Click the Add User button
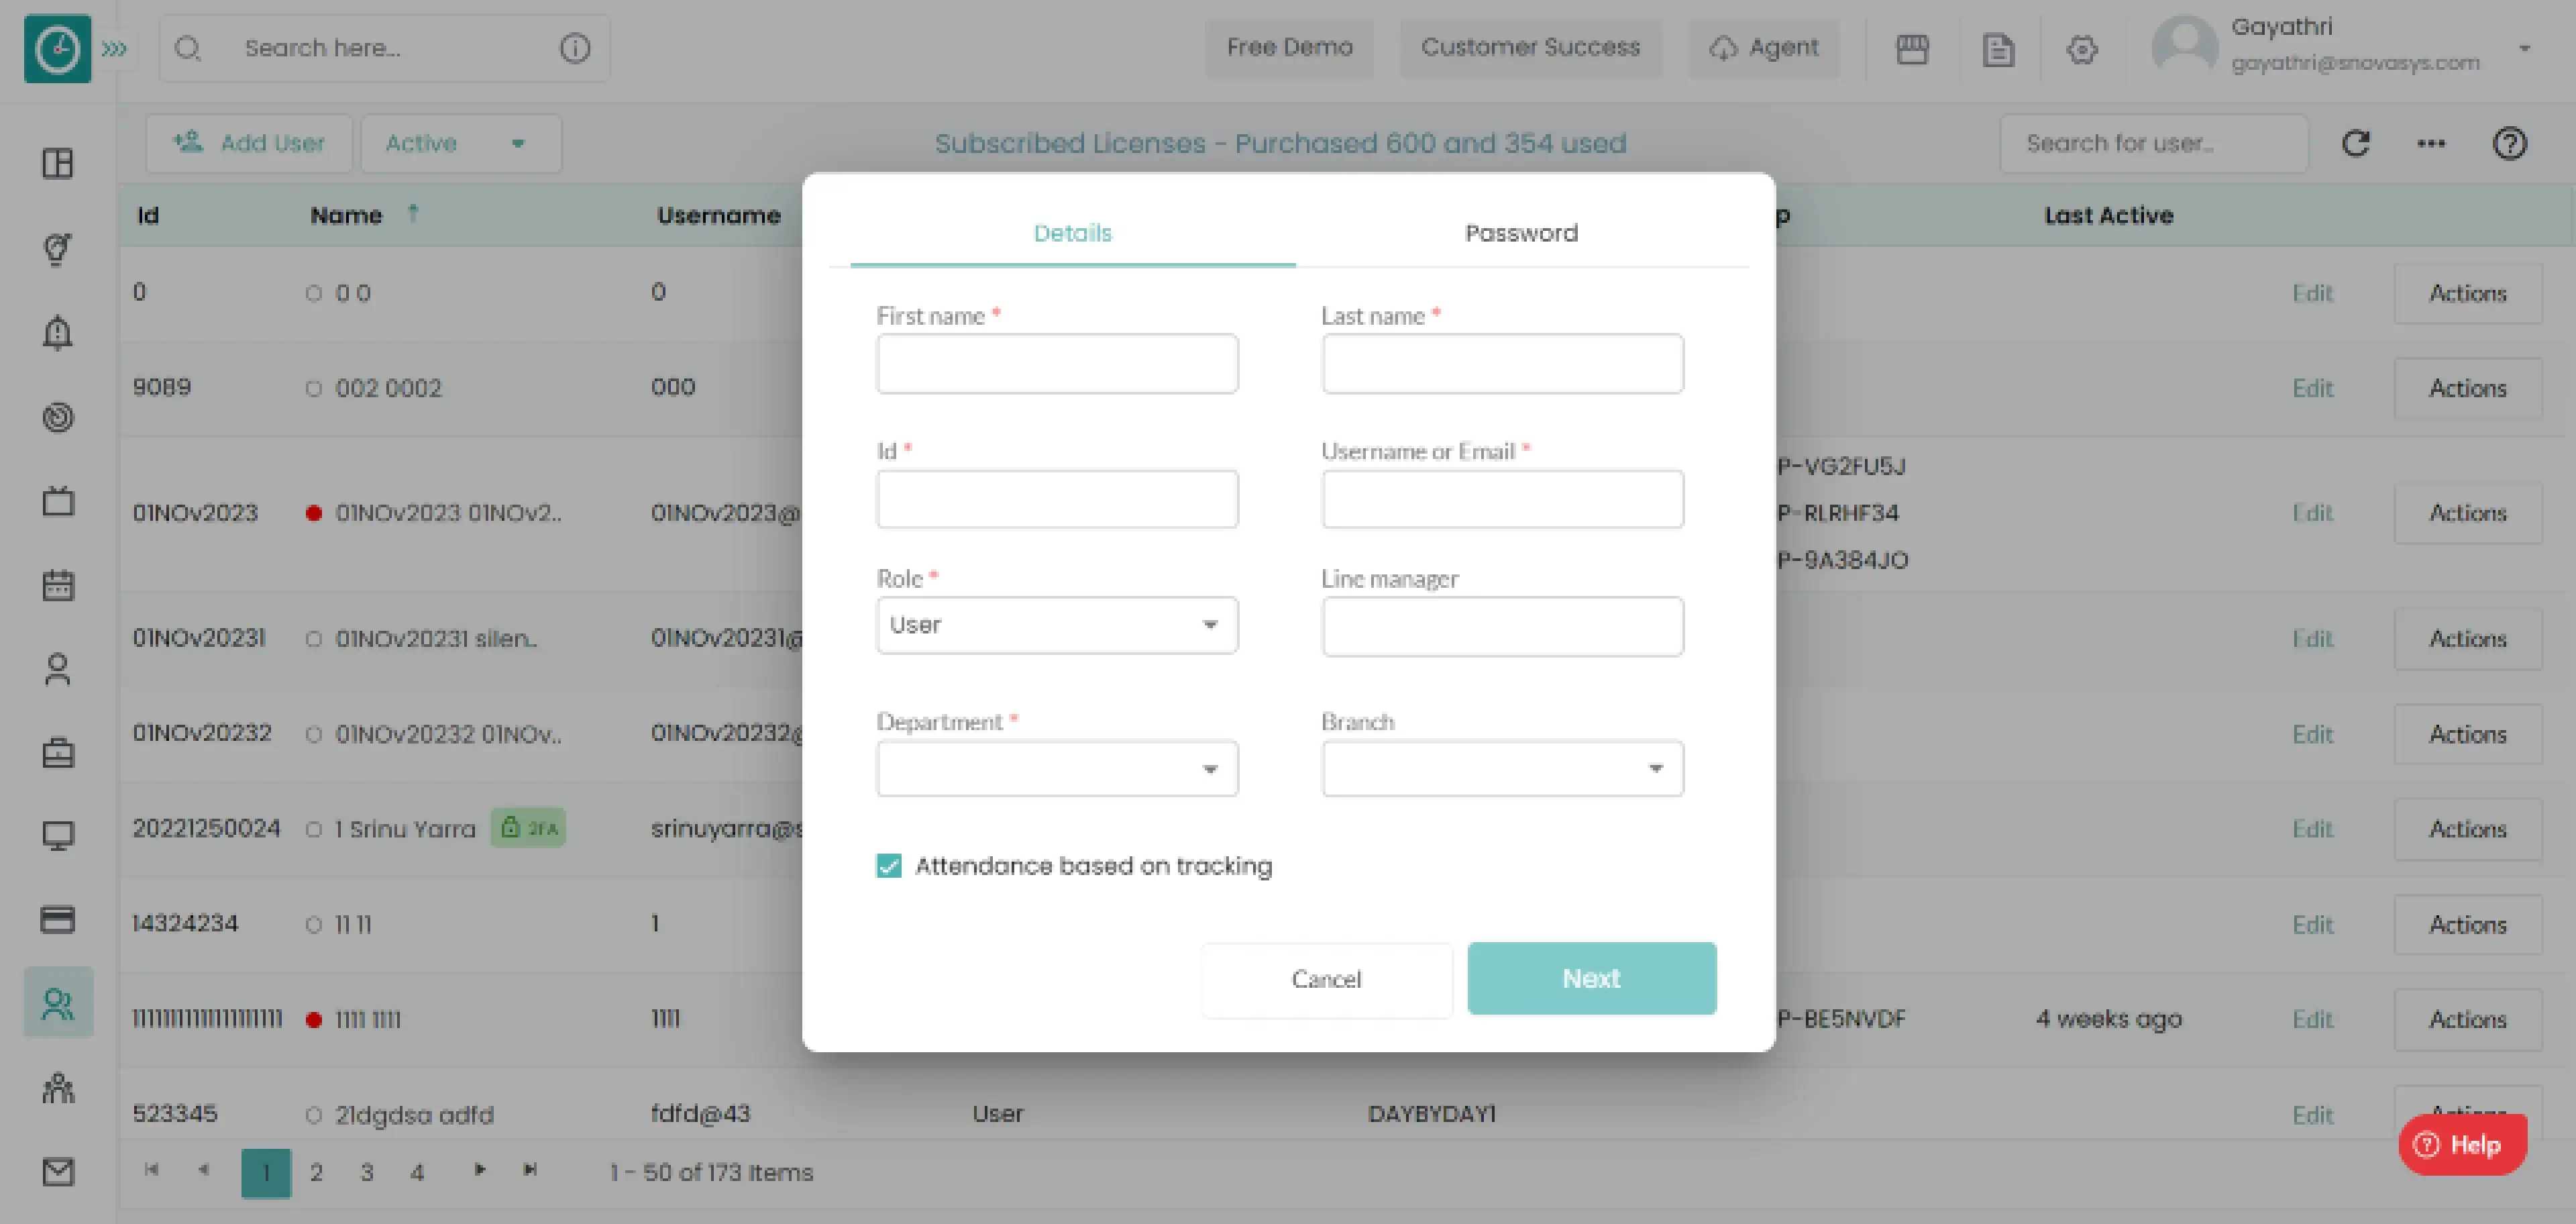This screenshot has height=1224, width=2576. [x=249, y=144]
